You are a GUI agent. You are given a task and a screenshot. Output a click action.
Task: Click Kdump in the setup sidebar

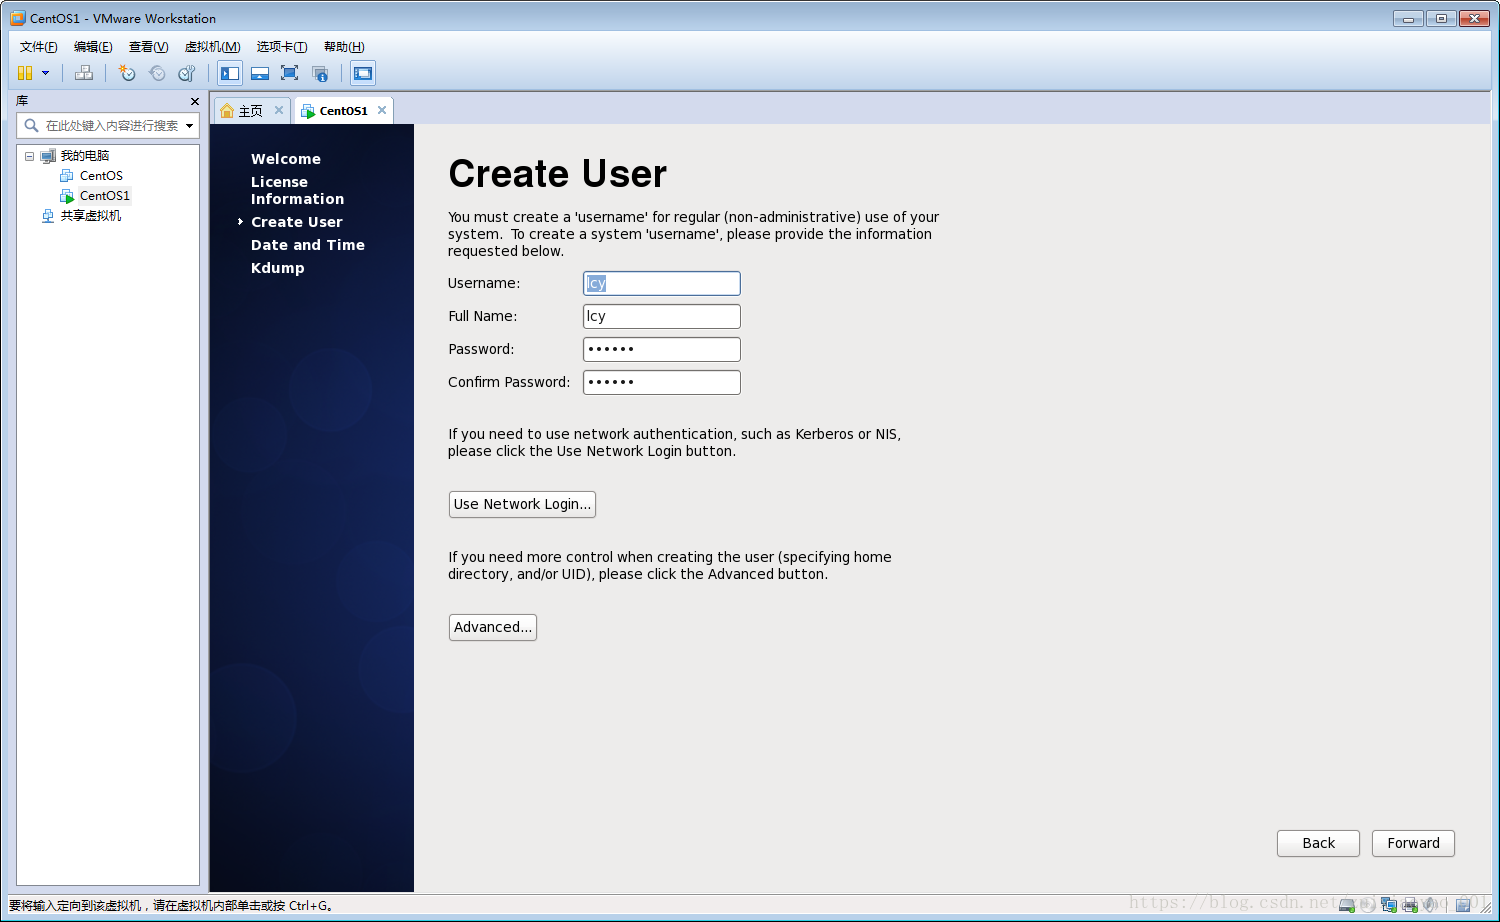[278, 268]
